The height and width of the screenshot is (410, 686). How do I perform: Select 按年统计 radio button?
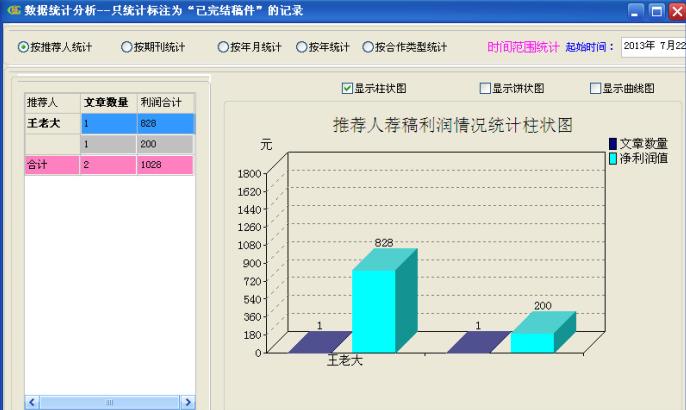click(x=301, y=47)
